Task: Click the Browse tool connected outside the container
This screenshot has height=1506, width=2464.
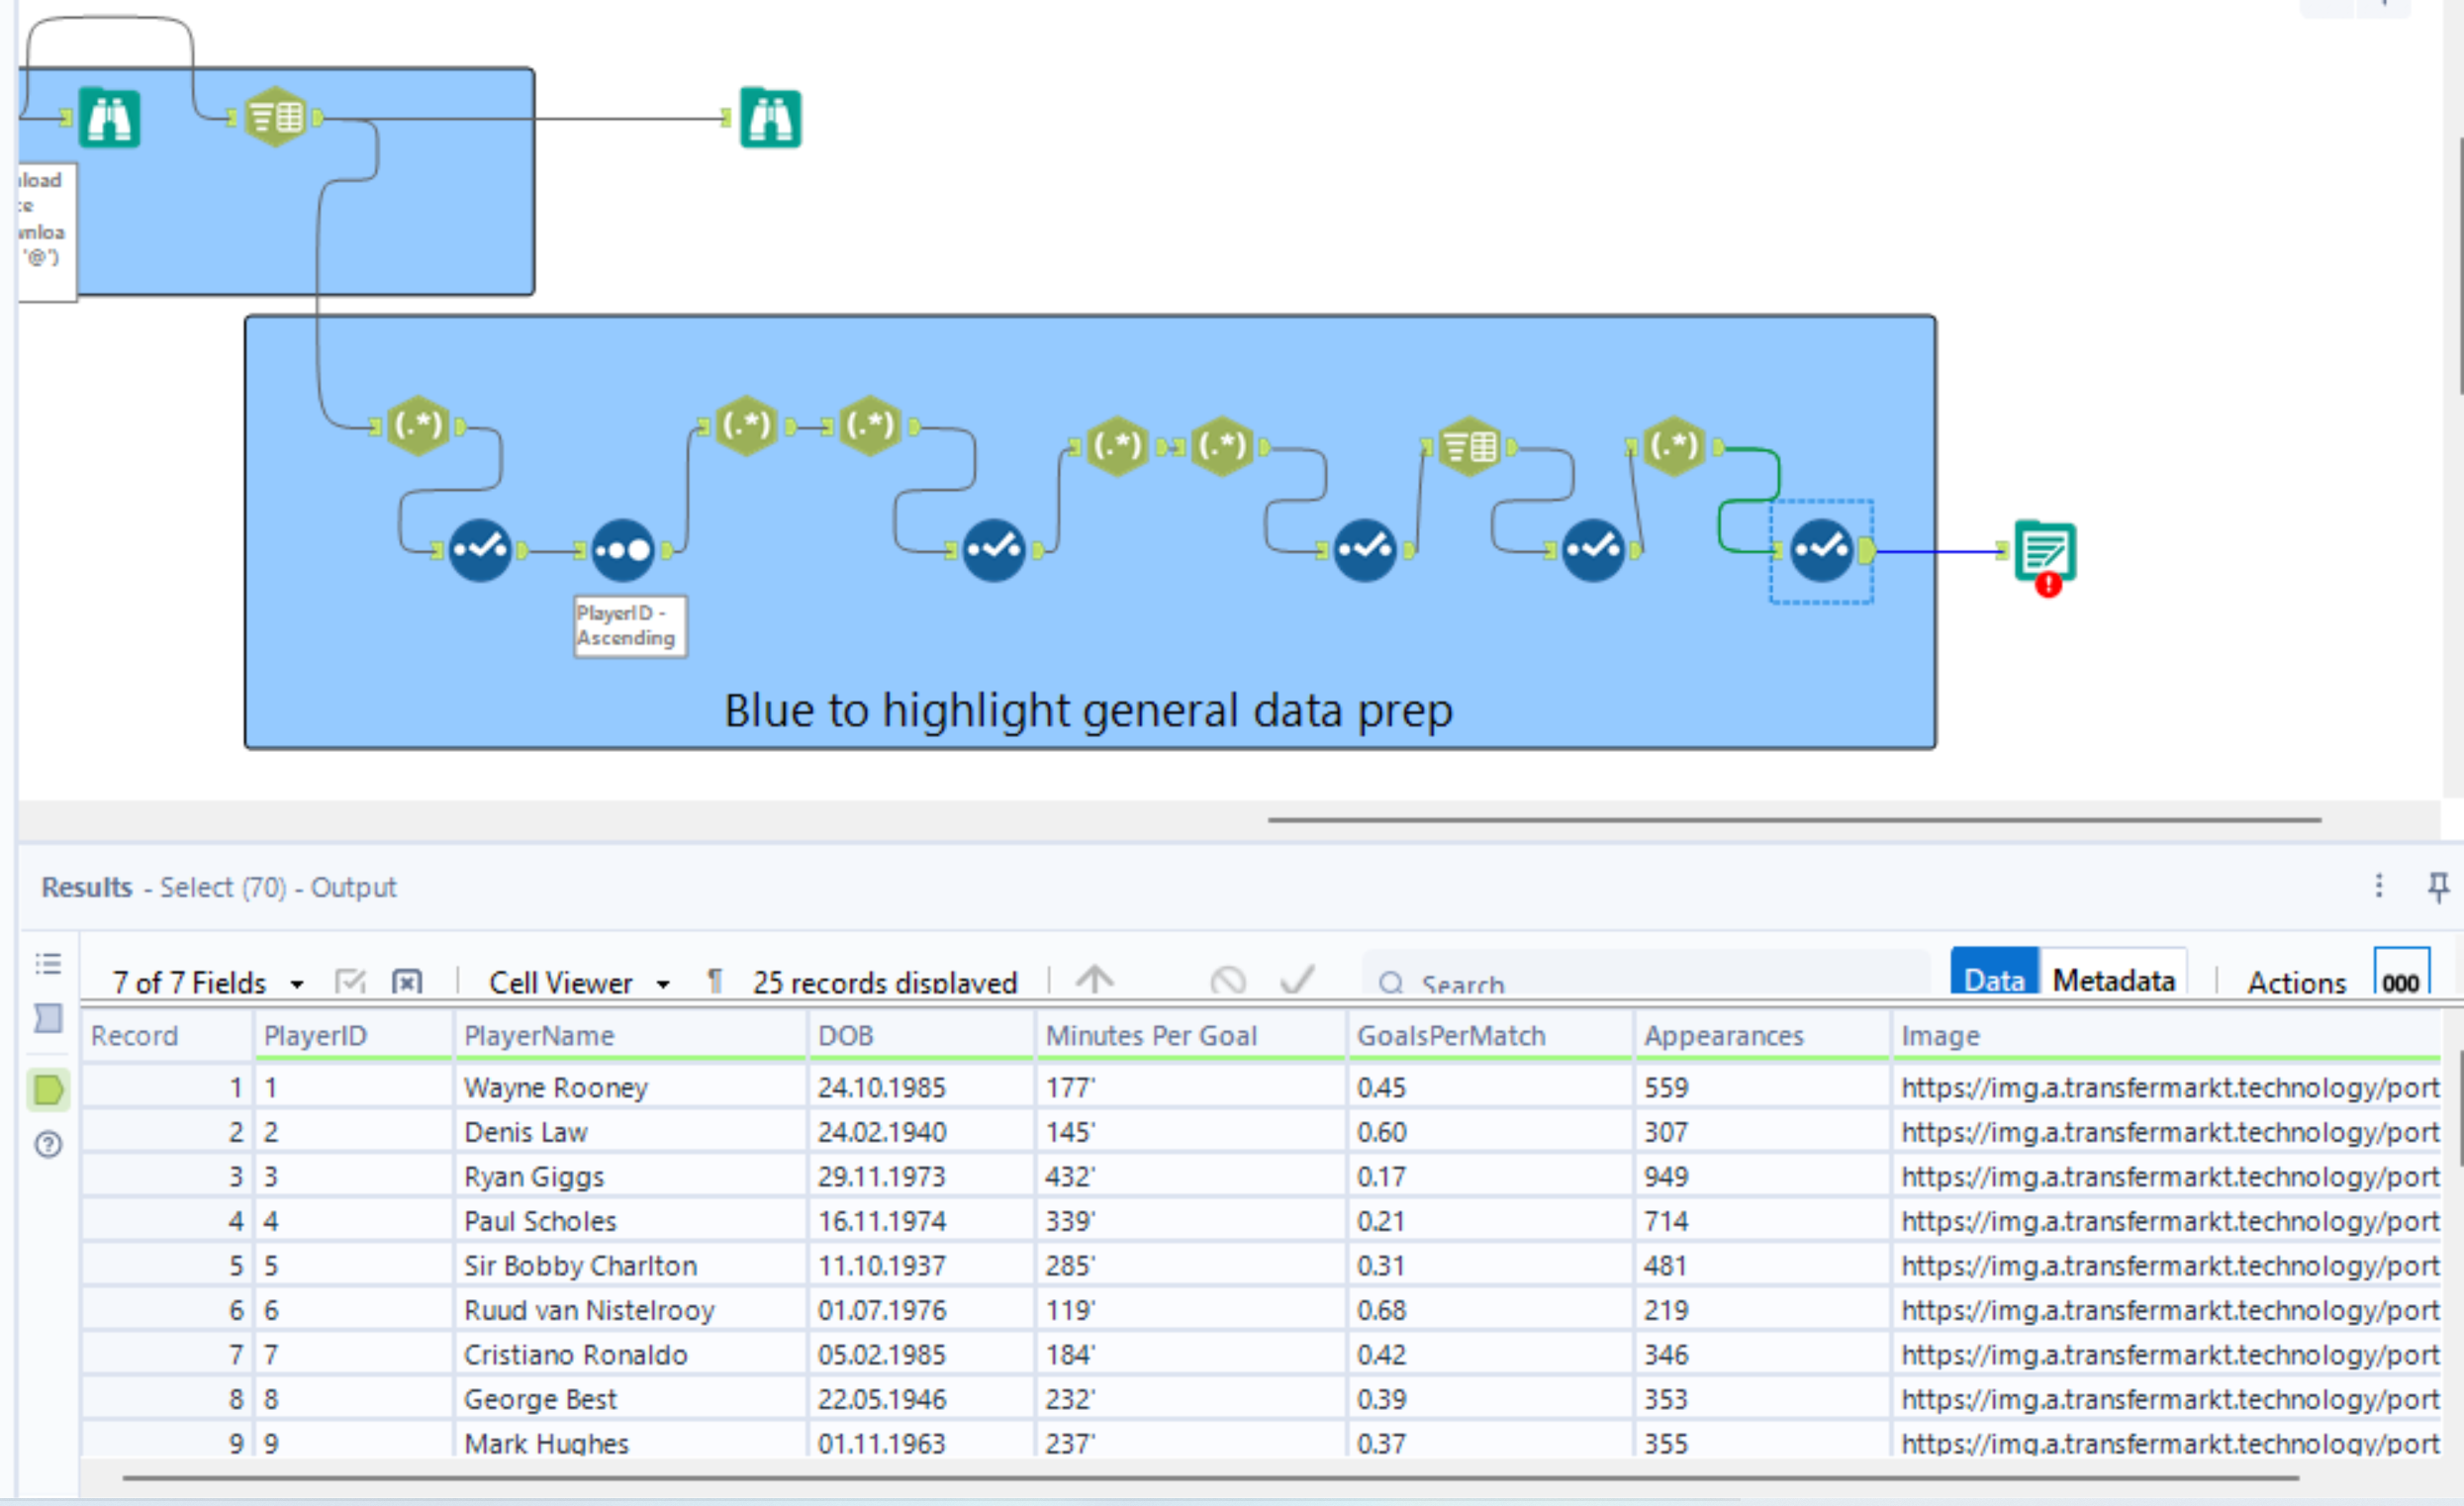Action: click(x=770, y=118)
